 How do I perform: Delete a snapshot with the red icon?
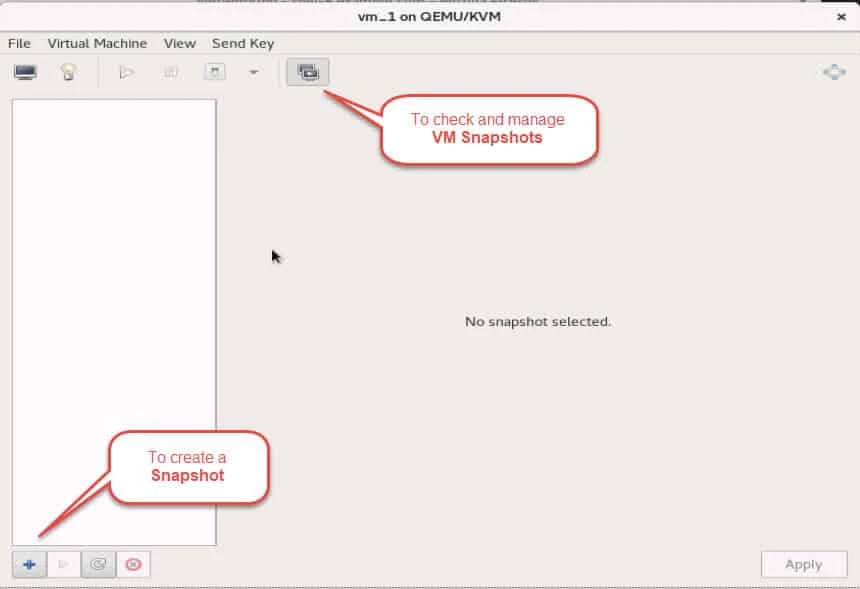tap(133, 563)
